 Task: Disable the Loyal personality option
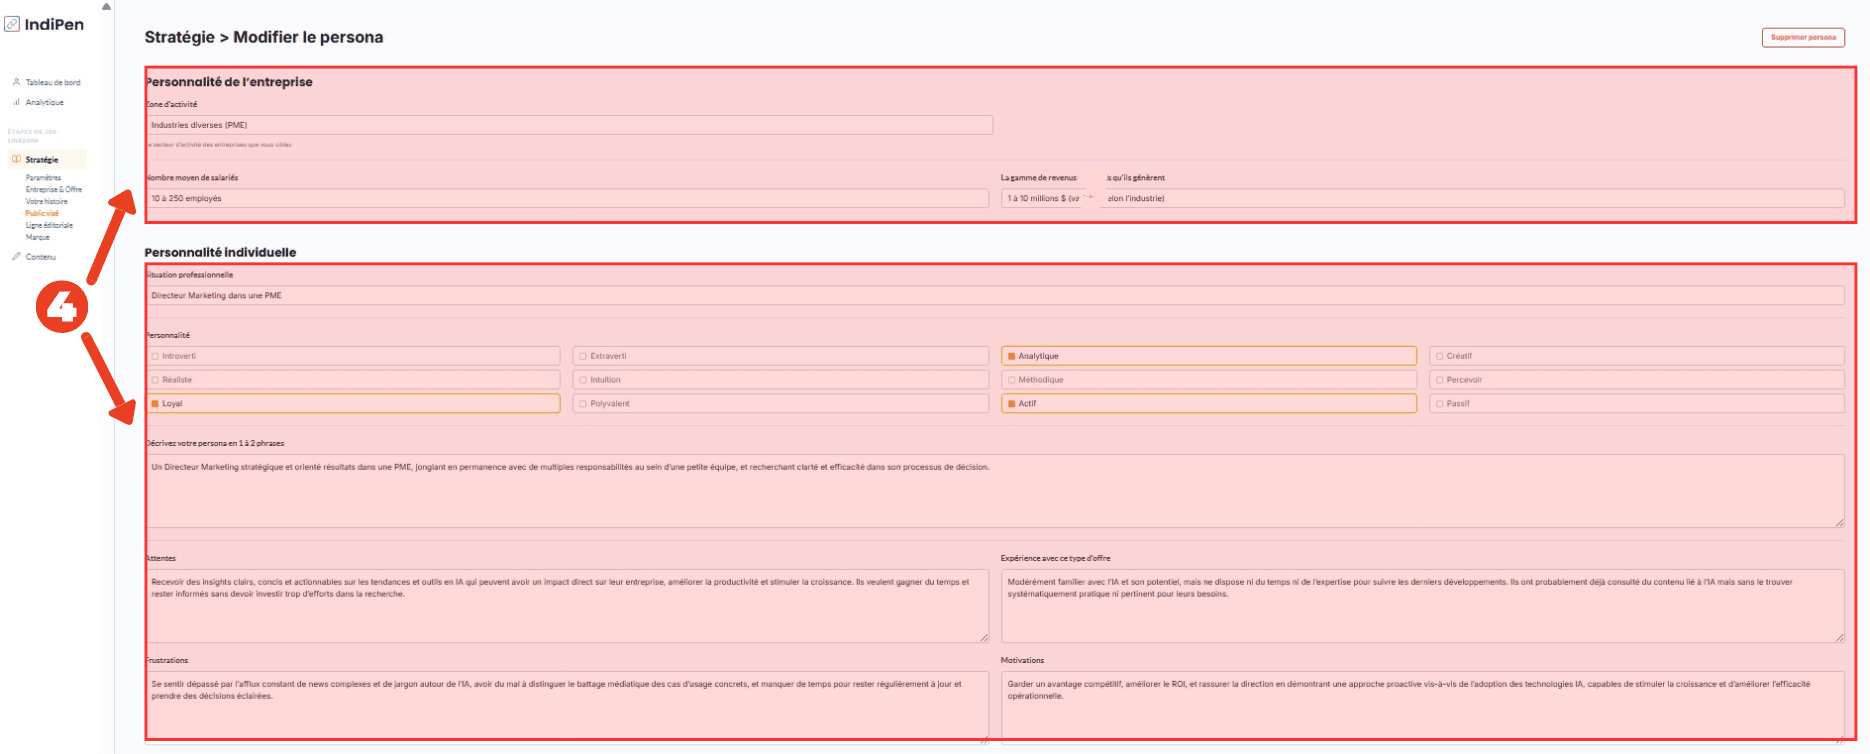coord(155,404)
